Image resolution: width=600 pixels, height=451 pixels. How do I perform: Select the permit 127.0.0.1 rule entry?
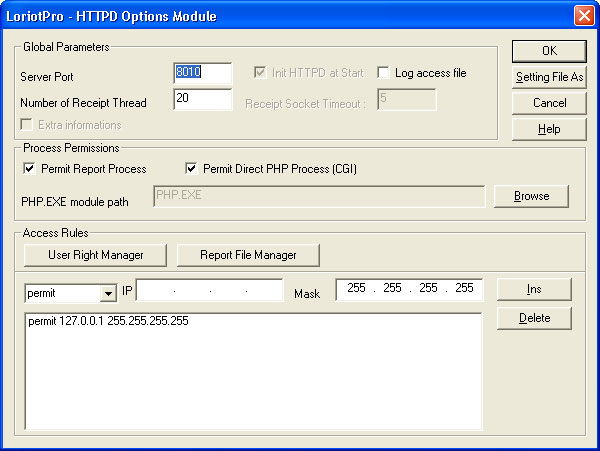[x=109, y=322]
